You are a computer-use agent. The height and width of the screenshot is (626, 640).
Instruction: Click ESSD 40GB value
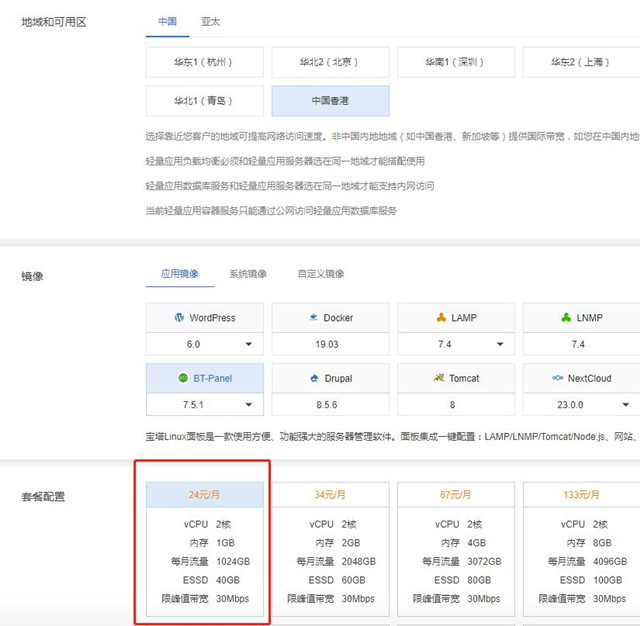click(x=228, y=580)
